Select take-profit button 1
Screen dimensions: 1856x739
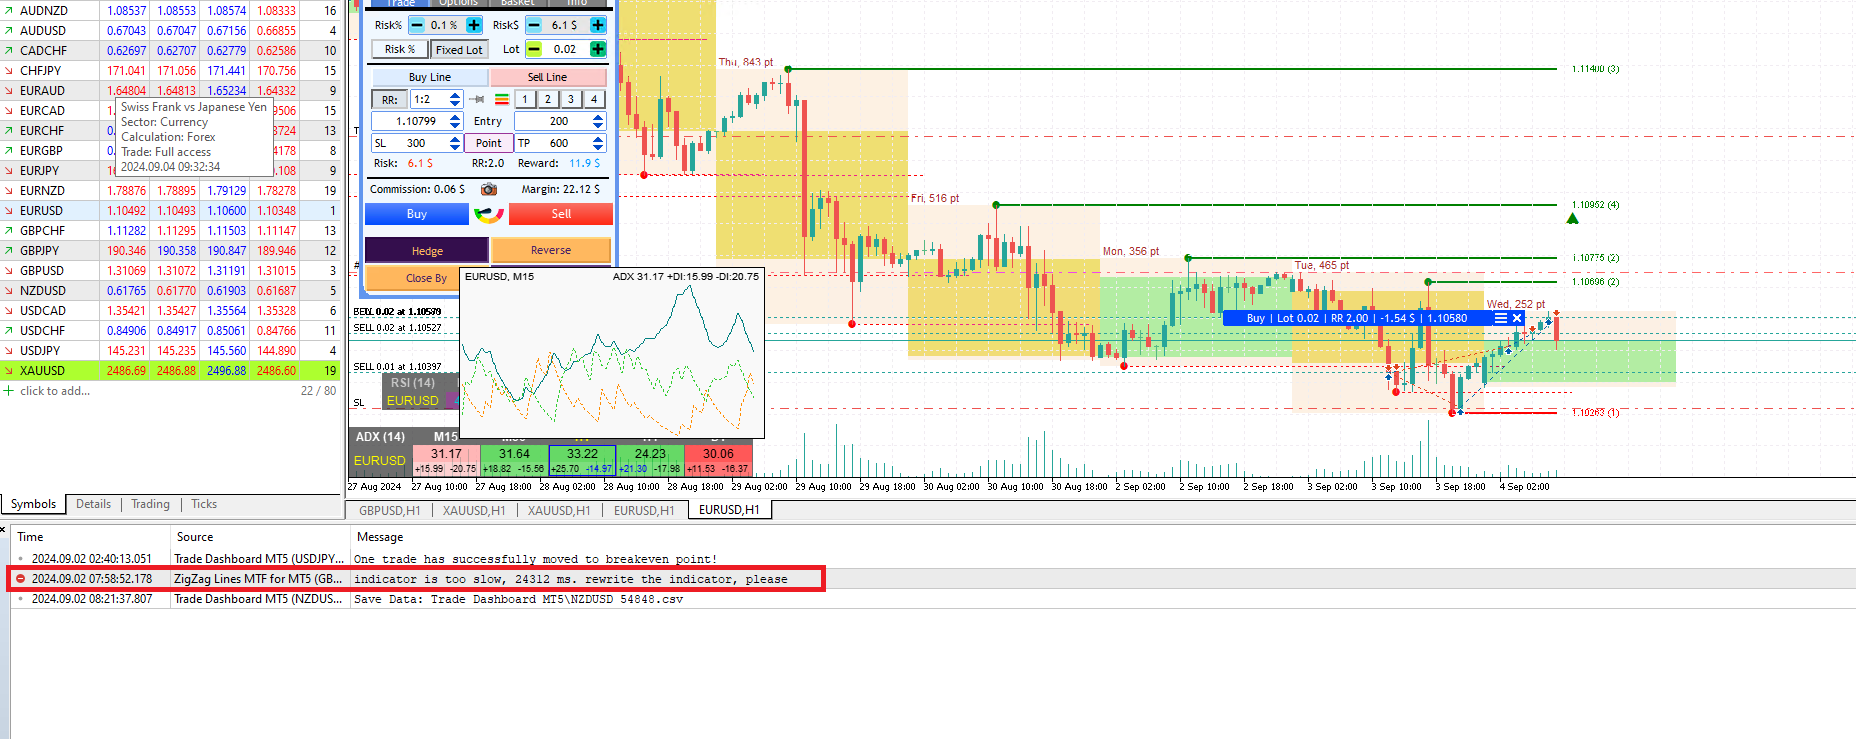pos(525,99)
